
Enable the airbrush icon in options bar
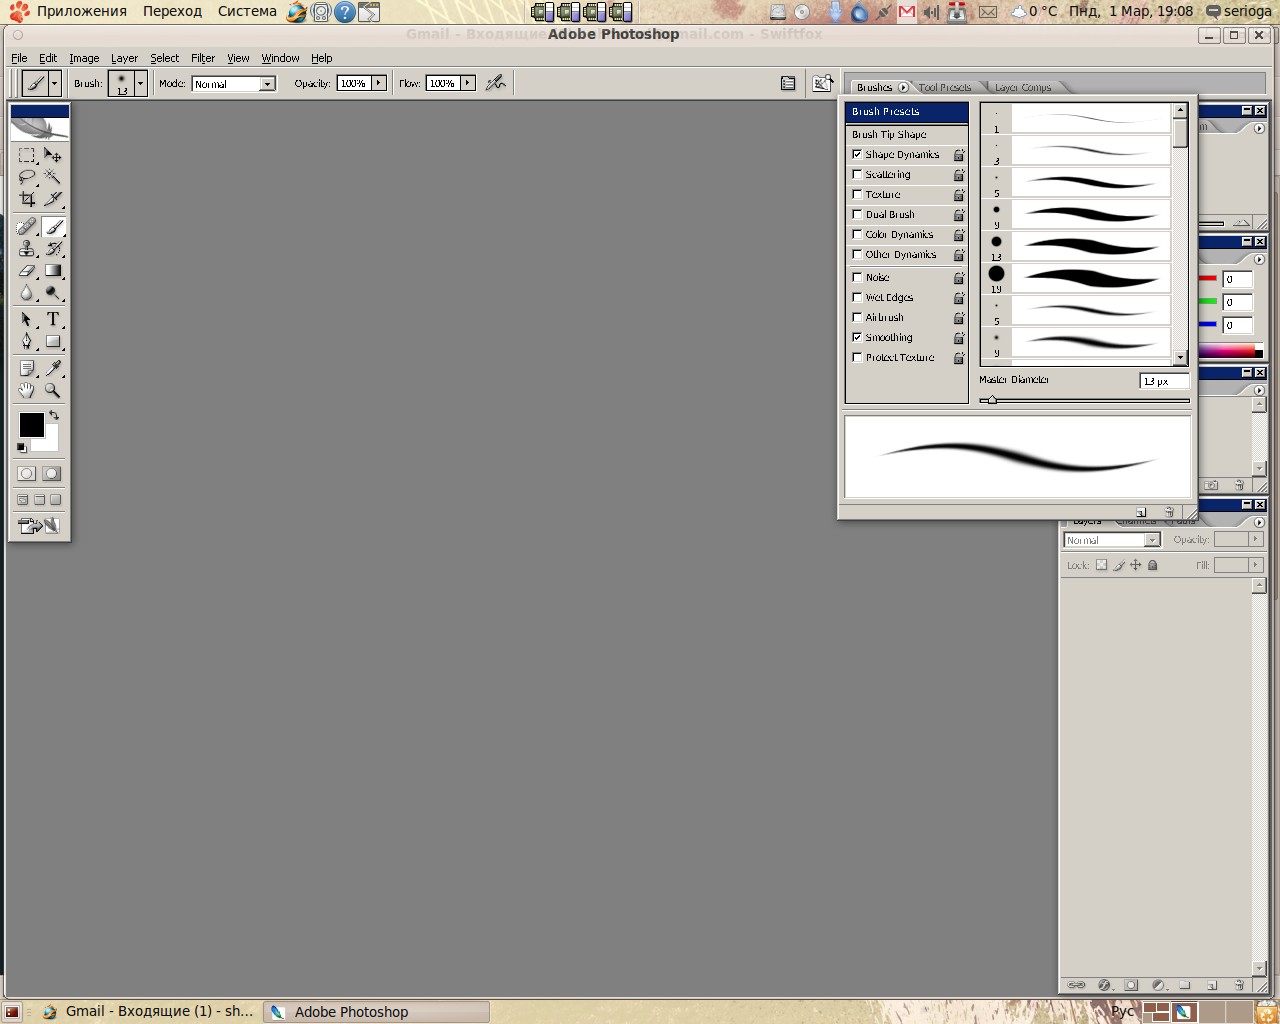[x=495, y=84]
